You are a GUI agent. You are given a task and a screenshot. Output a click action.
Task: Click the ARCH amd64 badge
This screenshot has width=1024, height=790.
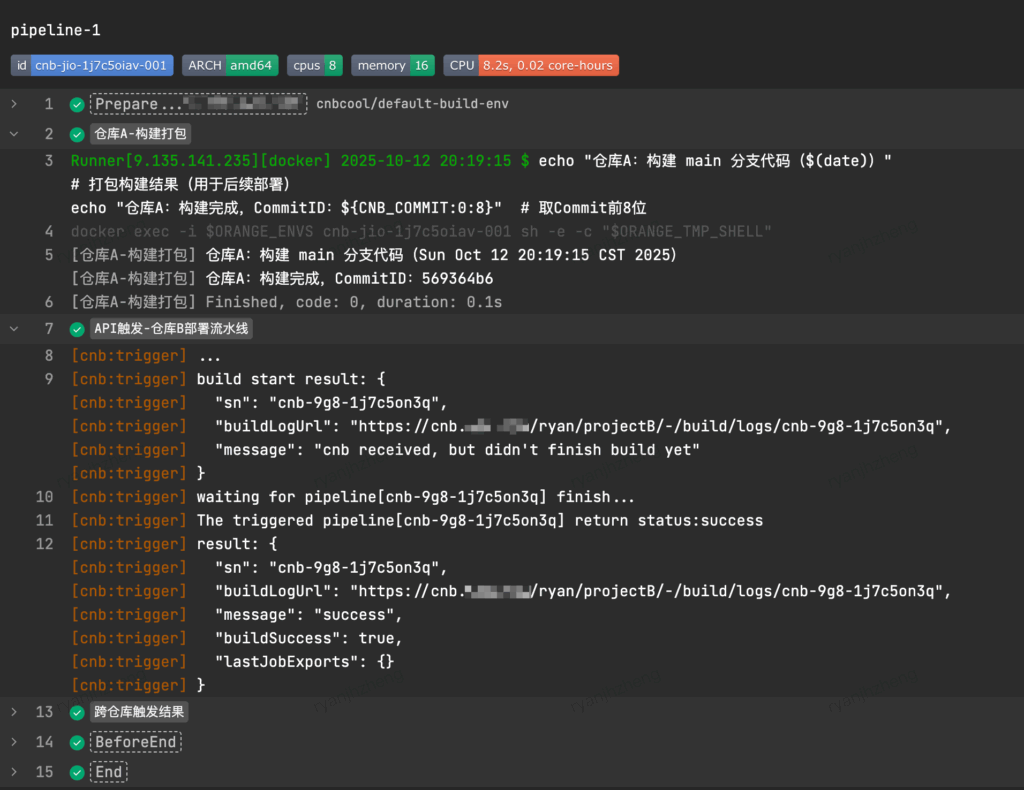pos(229,65)
